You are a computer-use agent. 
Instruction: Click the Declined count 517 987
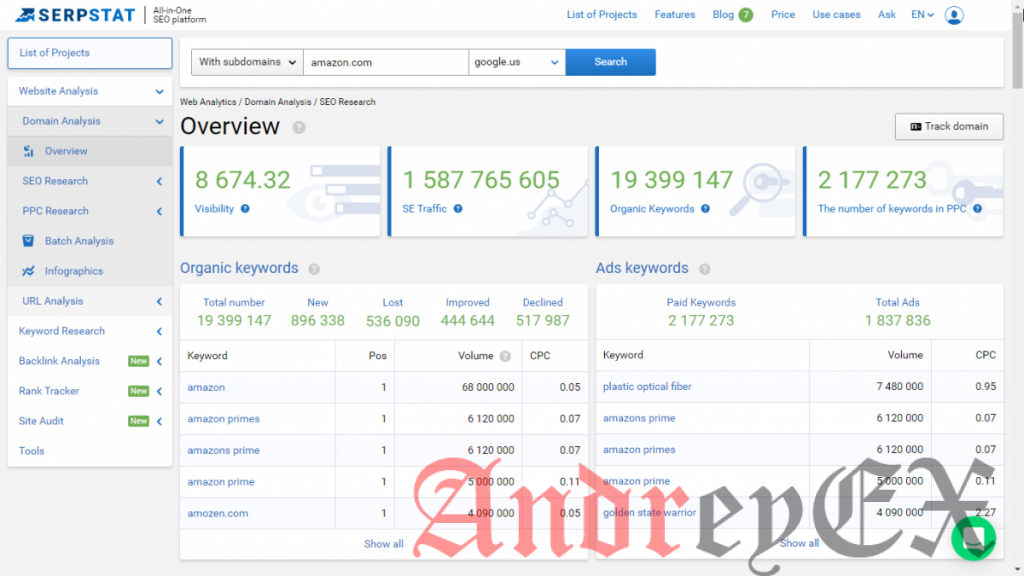tap(543, 321)
